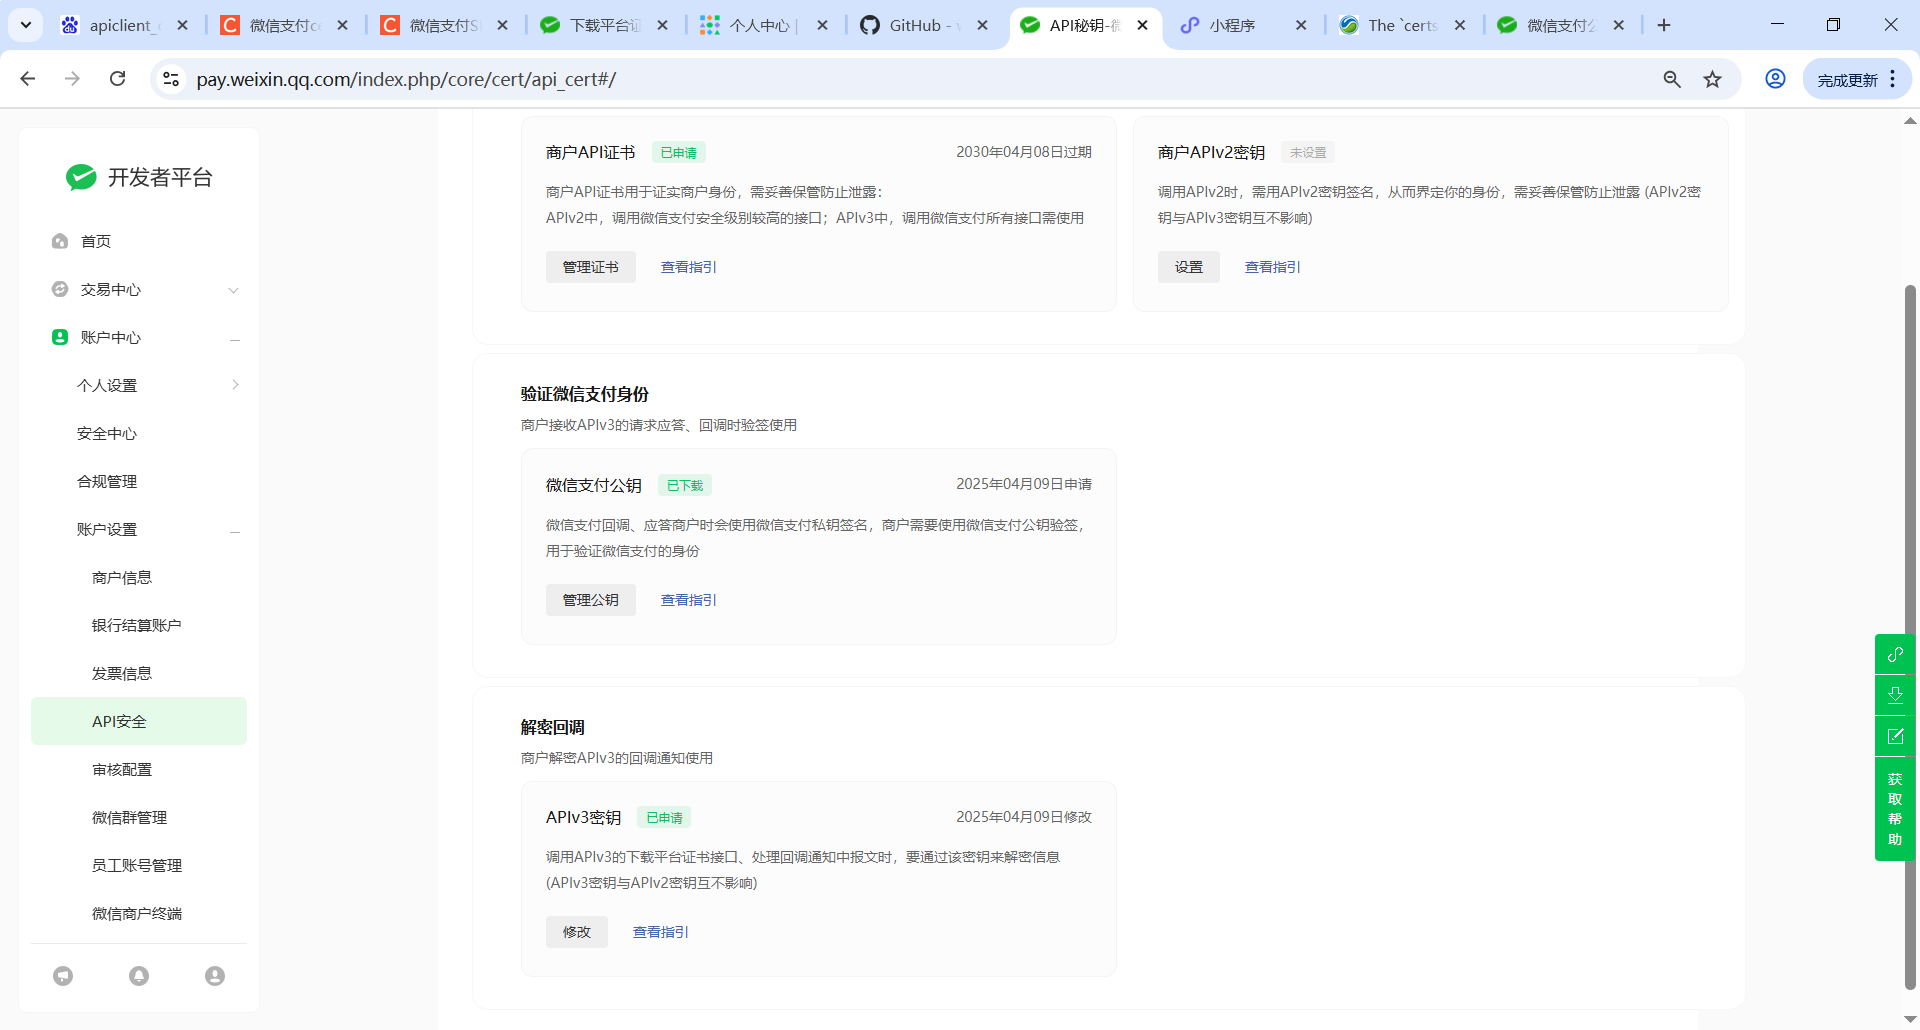Click the notification bell icon at sidebar bottom
Image resolution: width=1920 pixels, height=1030 pixels.
(139, 976)
